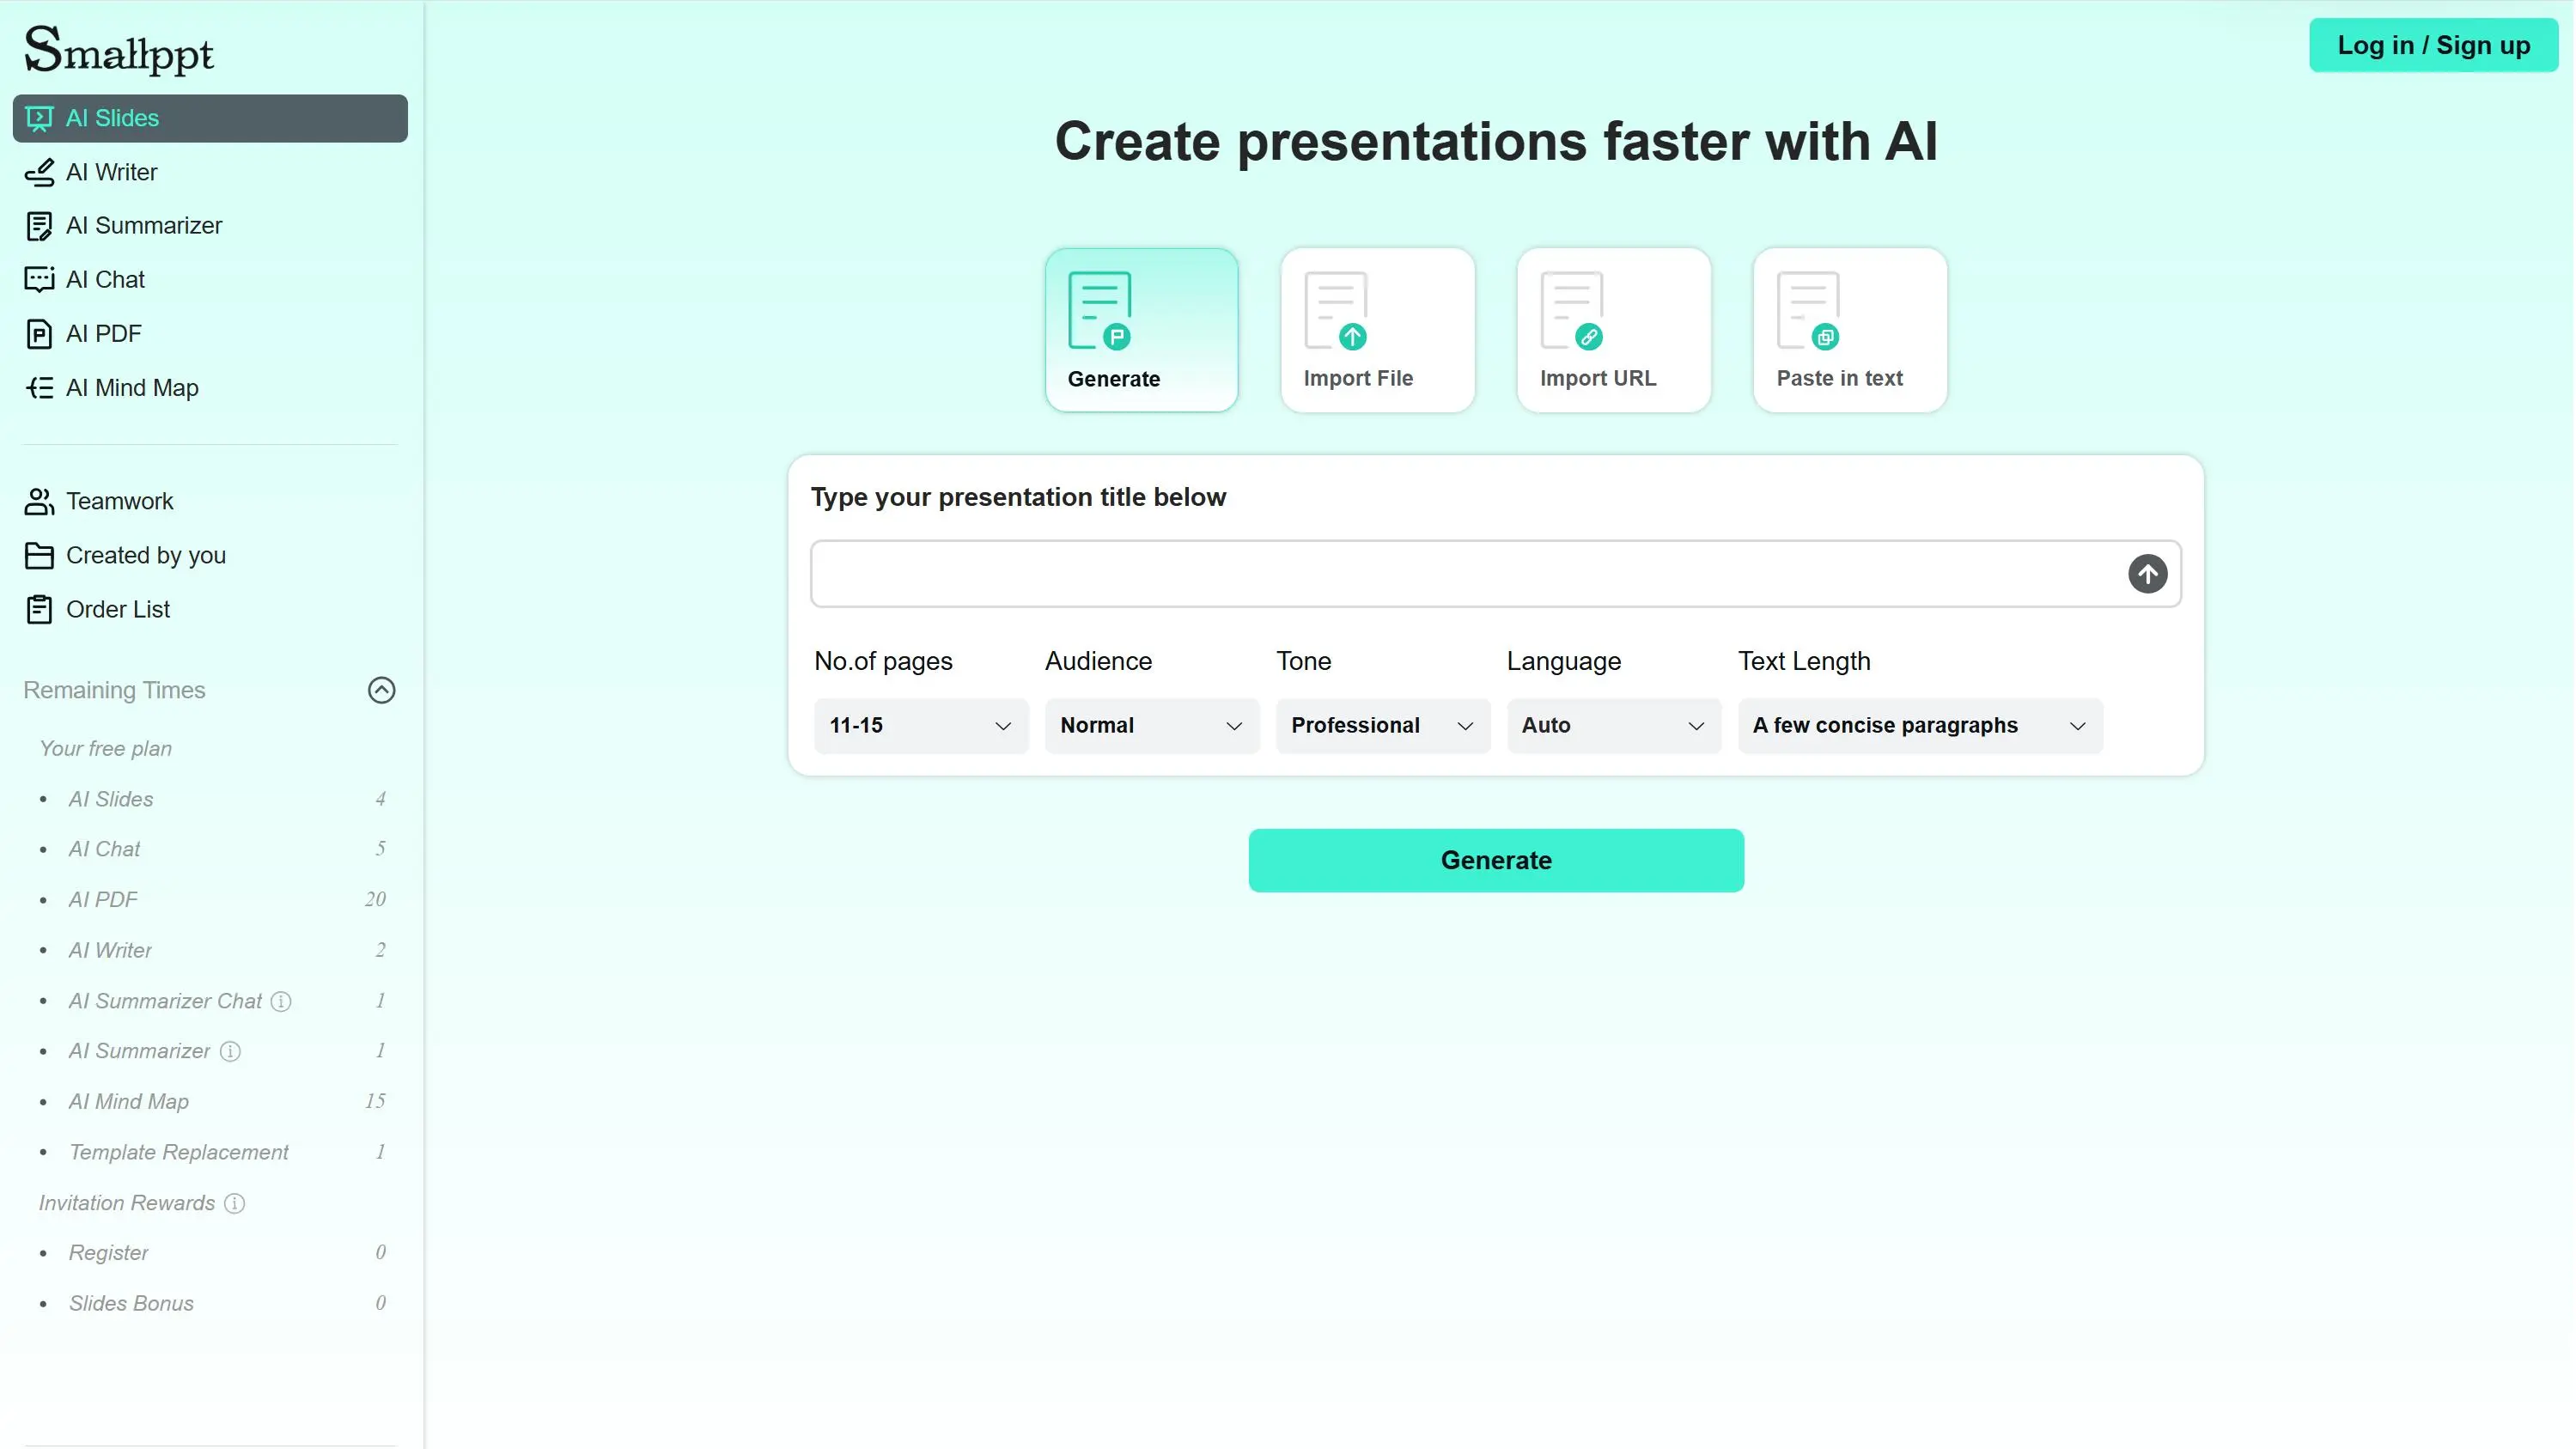Click the Order List clipboard icon

(x=39, y=609)
